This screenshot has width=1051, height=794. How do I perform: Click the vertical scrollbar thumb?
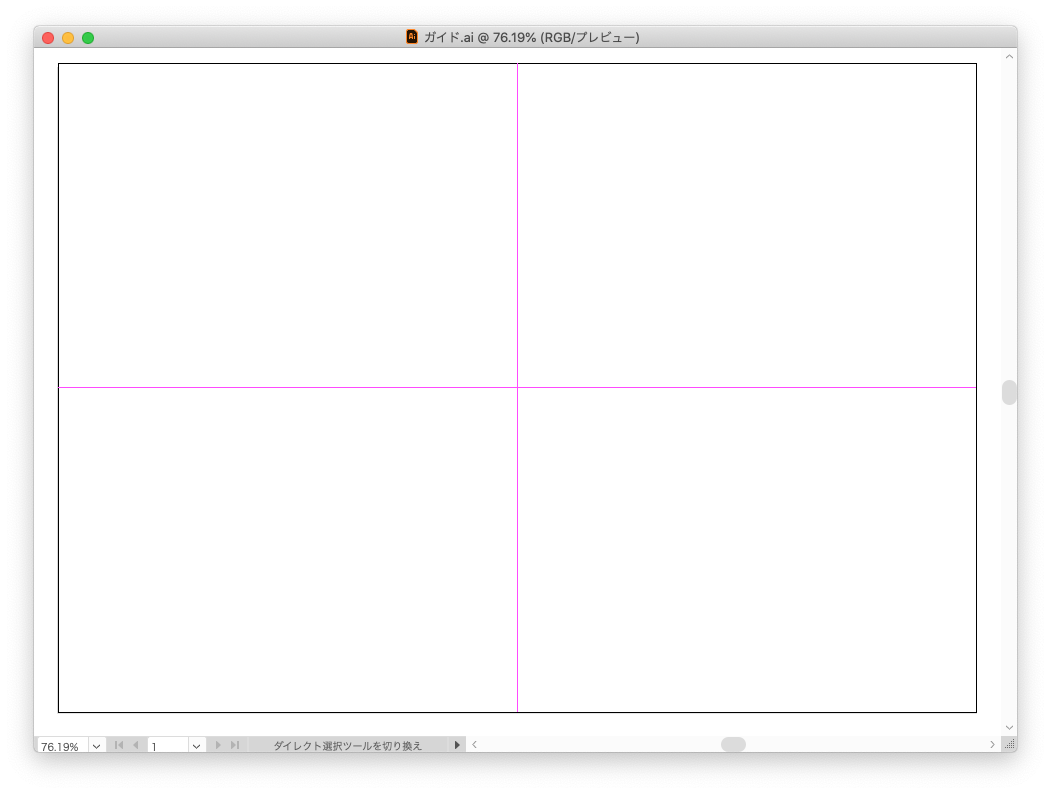1009,393
